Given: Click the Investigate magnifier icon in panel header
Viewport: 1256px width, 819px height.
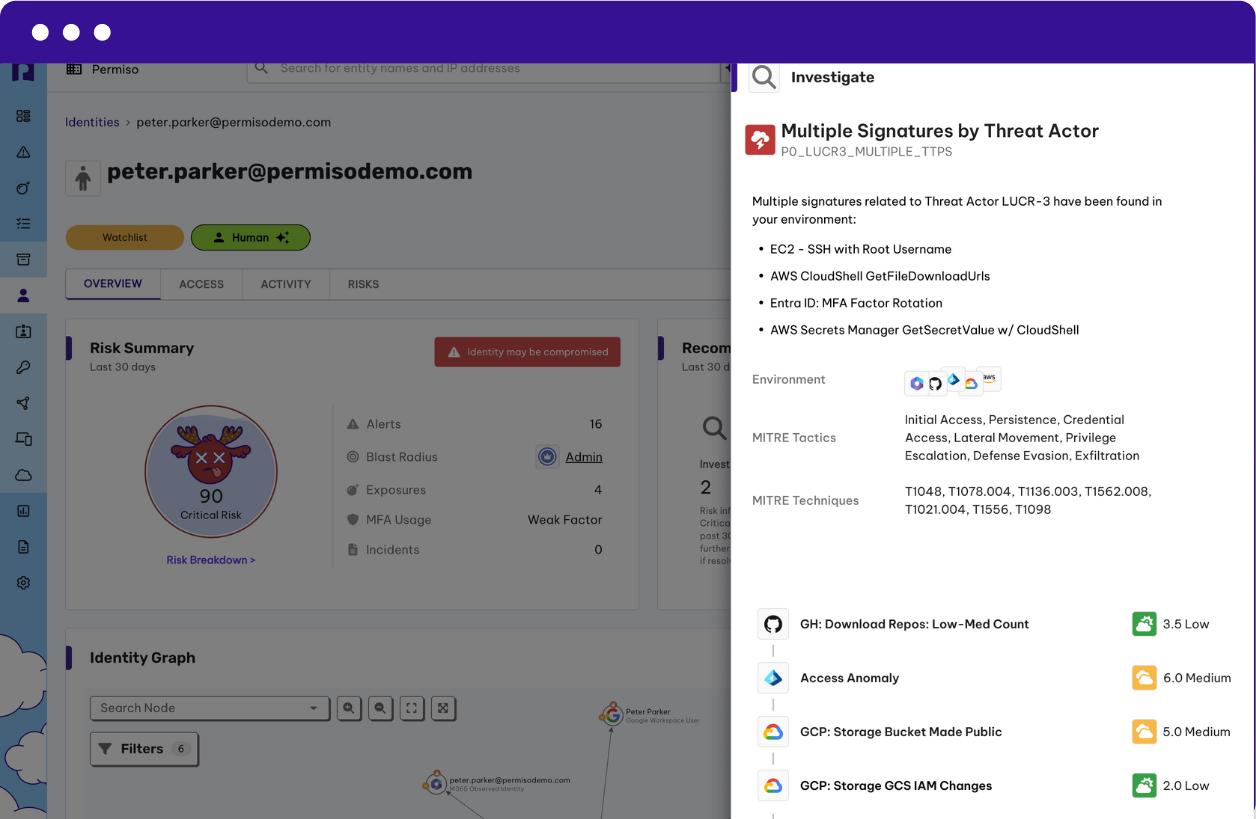Looking at the screenshot, I should click(x=764, y=77).
